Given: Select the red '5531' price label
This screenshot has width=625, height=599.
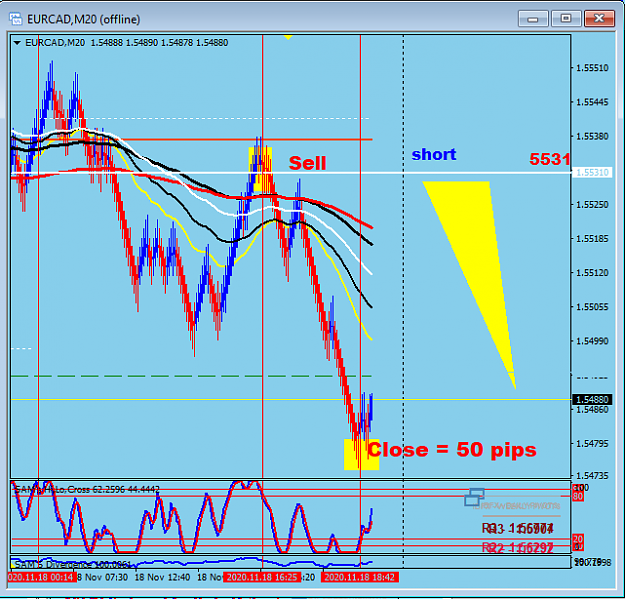Looking at the screenshot, I should pos(549,159).
